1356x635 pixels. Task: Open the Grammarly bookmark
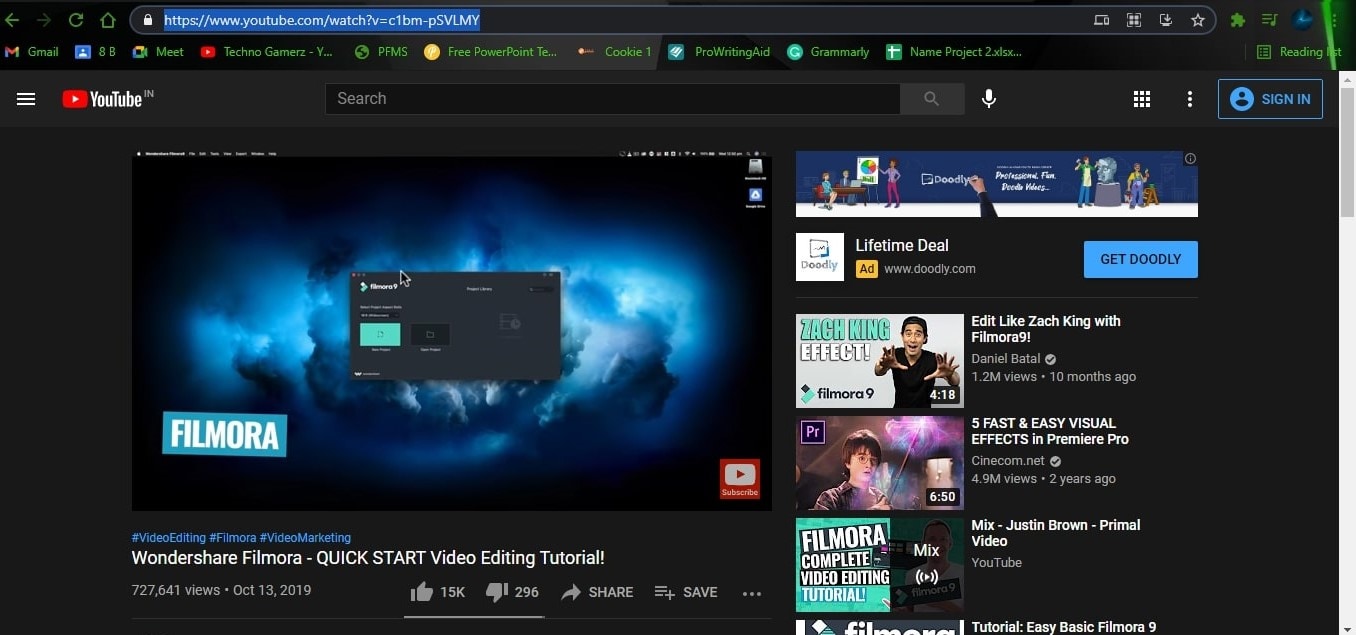(828, 52)
